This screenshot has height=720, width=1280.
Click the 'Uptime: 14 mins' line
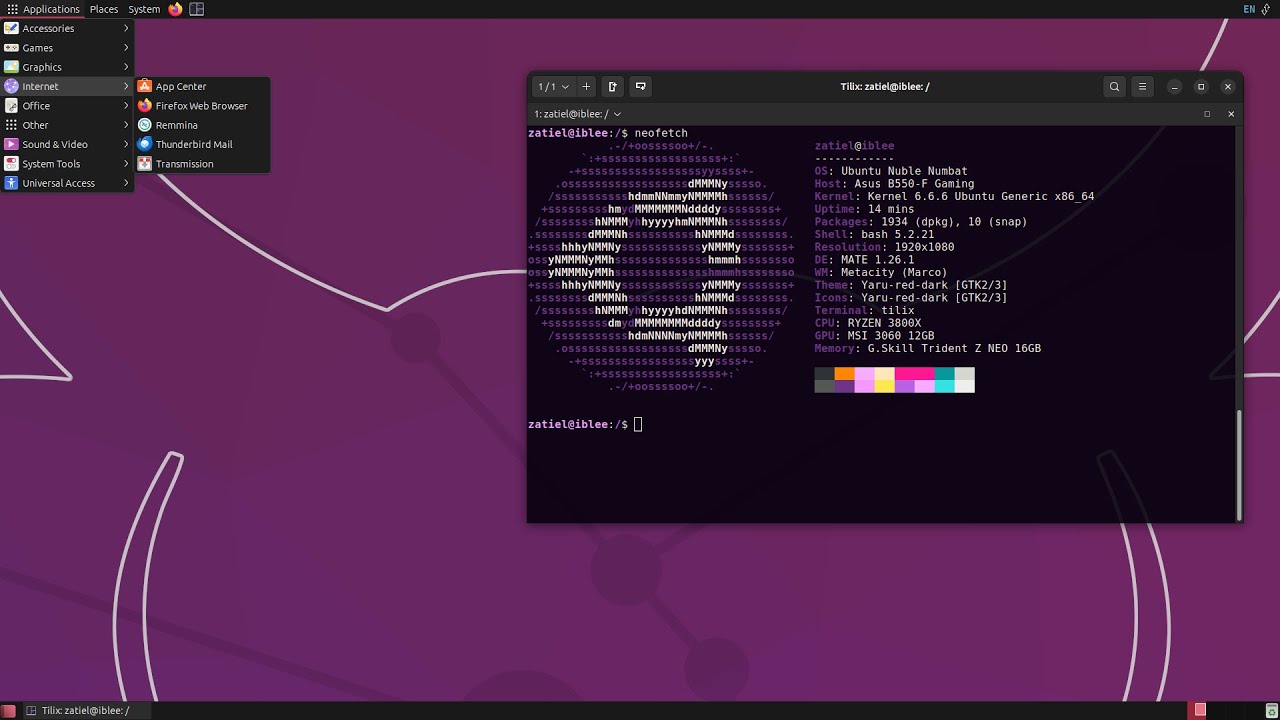click(864, 209)
